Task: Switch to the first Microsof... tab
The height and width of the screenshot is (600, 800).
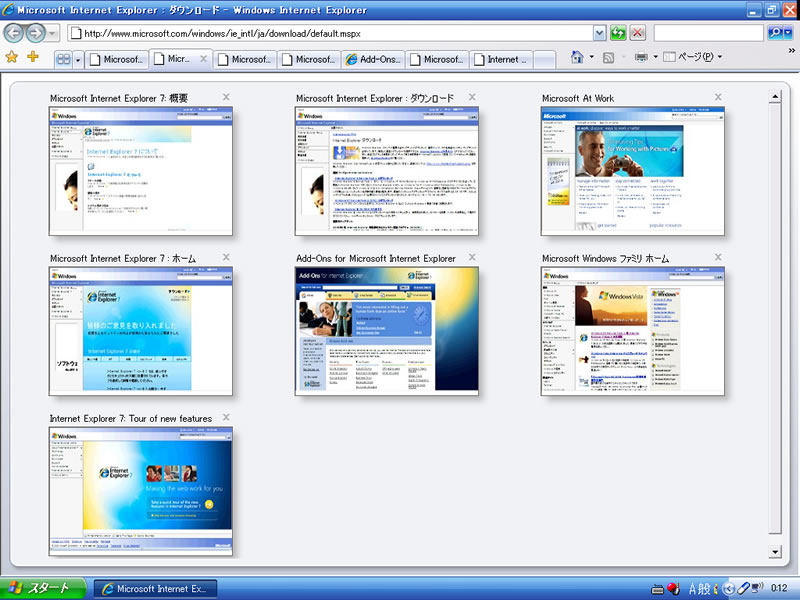Action: (x=116, y=60)
